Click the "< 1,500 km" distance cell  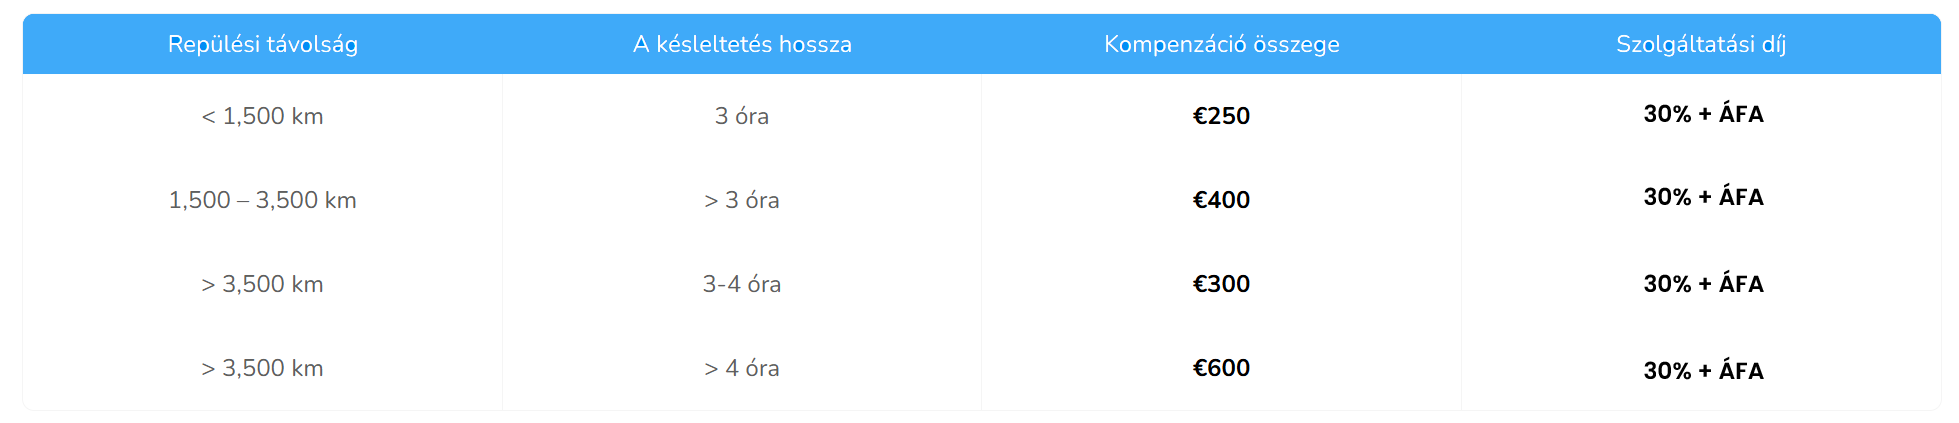[x=262, y=116]
